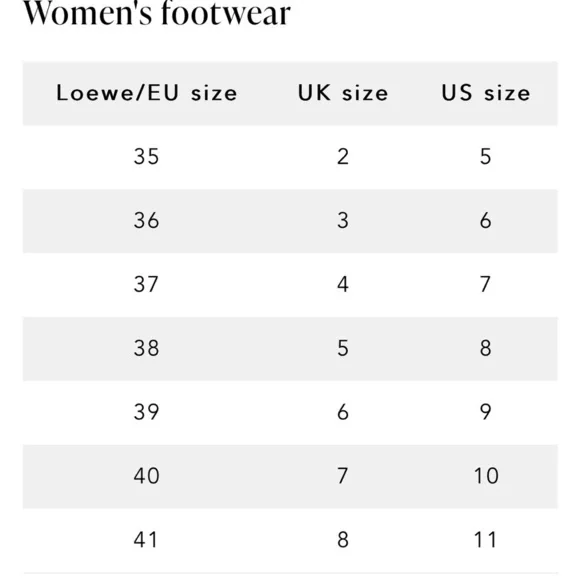The width and height of the screenshot is (580, 580).
Task: Select the Loewe/EU size column header
Action: [146, 93]
